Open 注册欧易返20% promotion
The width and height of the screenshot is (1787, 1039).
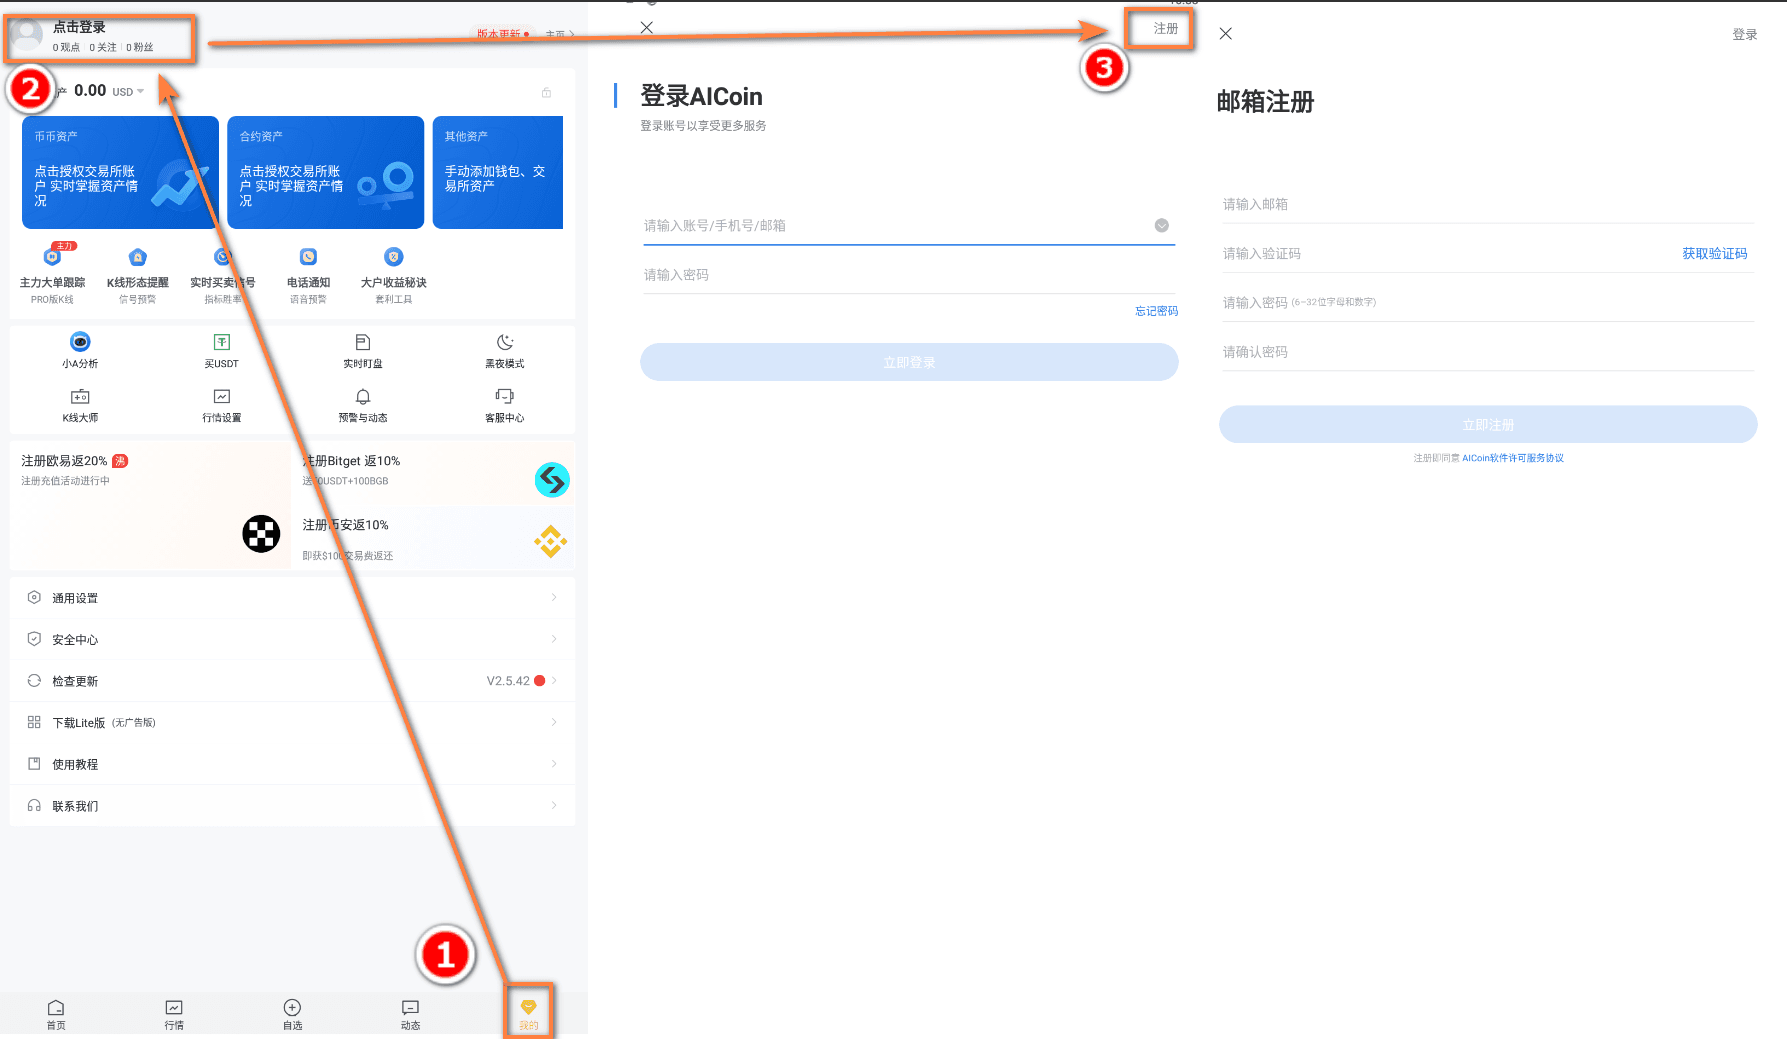[150, 506]
